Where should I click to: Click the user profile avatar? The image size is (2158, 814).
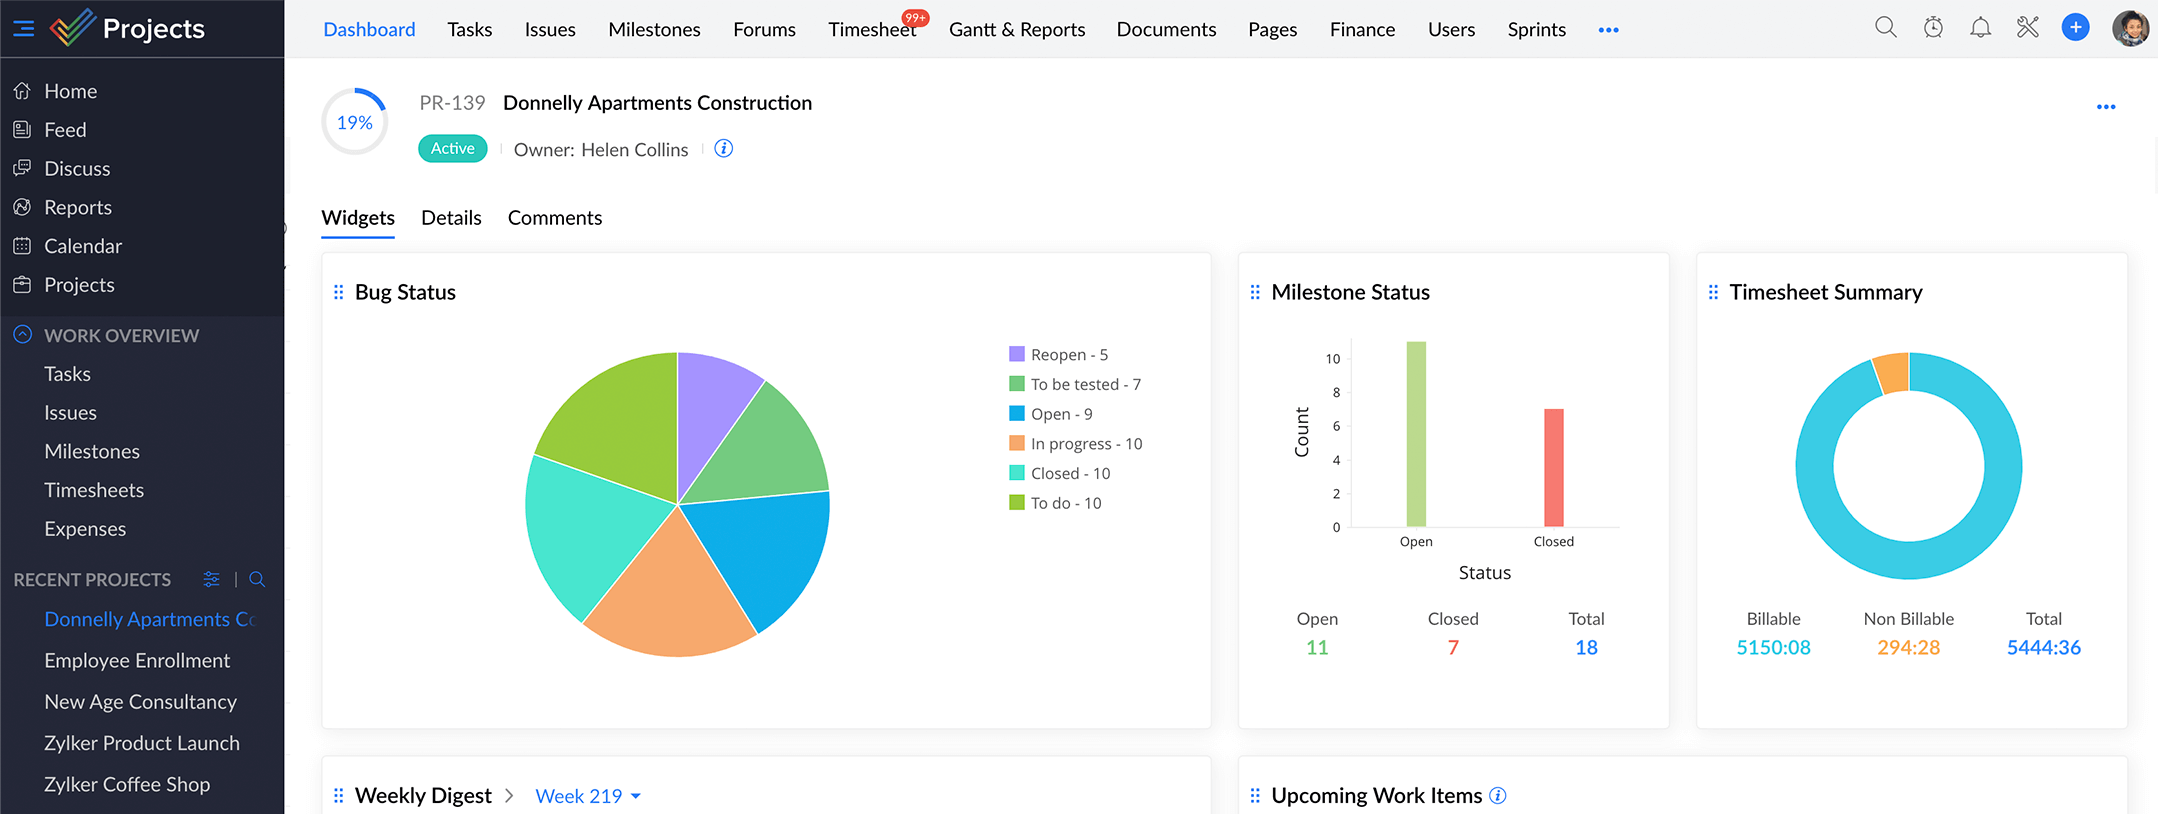coord(2130,28)
